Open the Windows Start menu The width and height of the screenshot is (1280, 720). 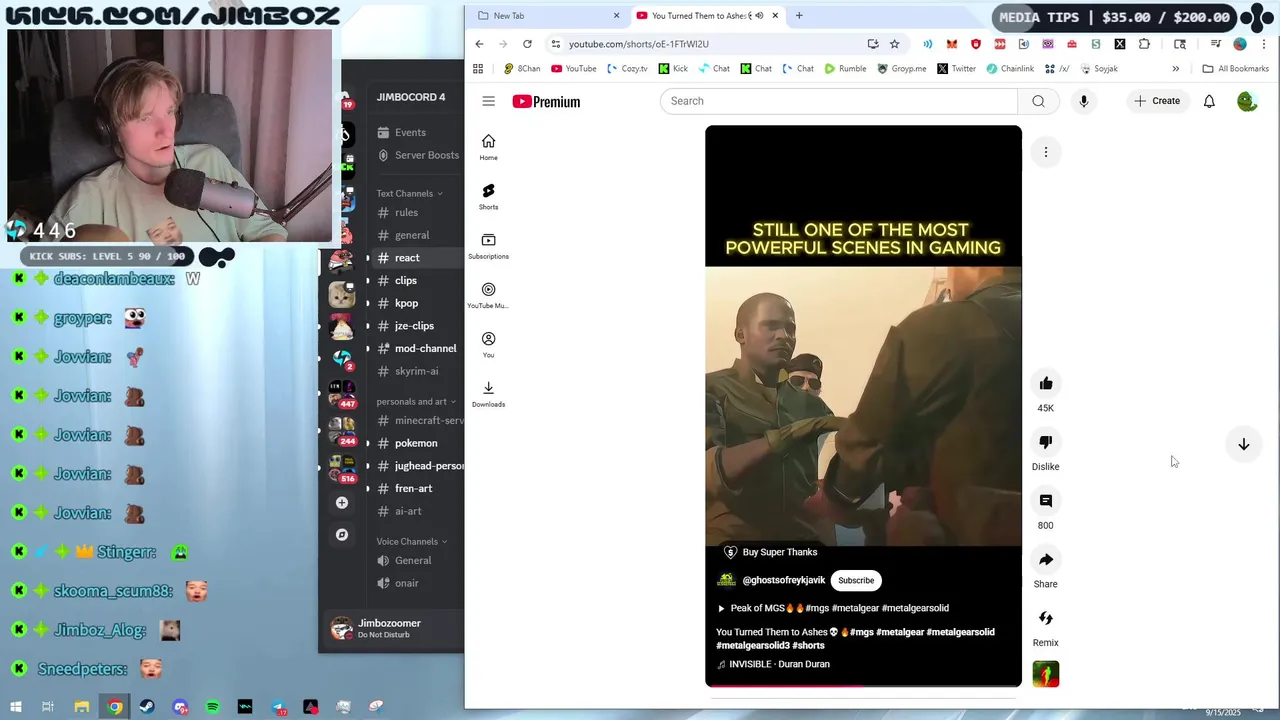(15, 707)
